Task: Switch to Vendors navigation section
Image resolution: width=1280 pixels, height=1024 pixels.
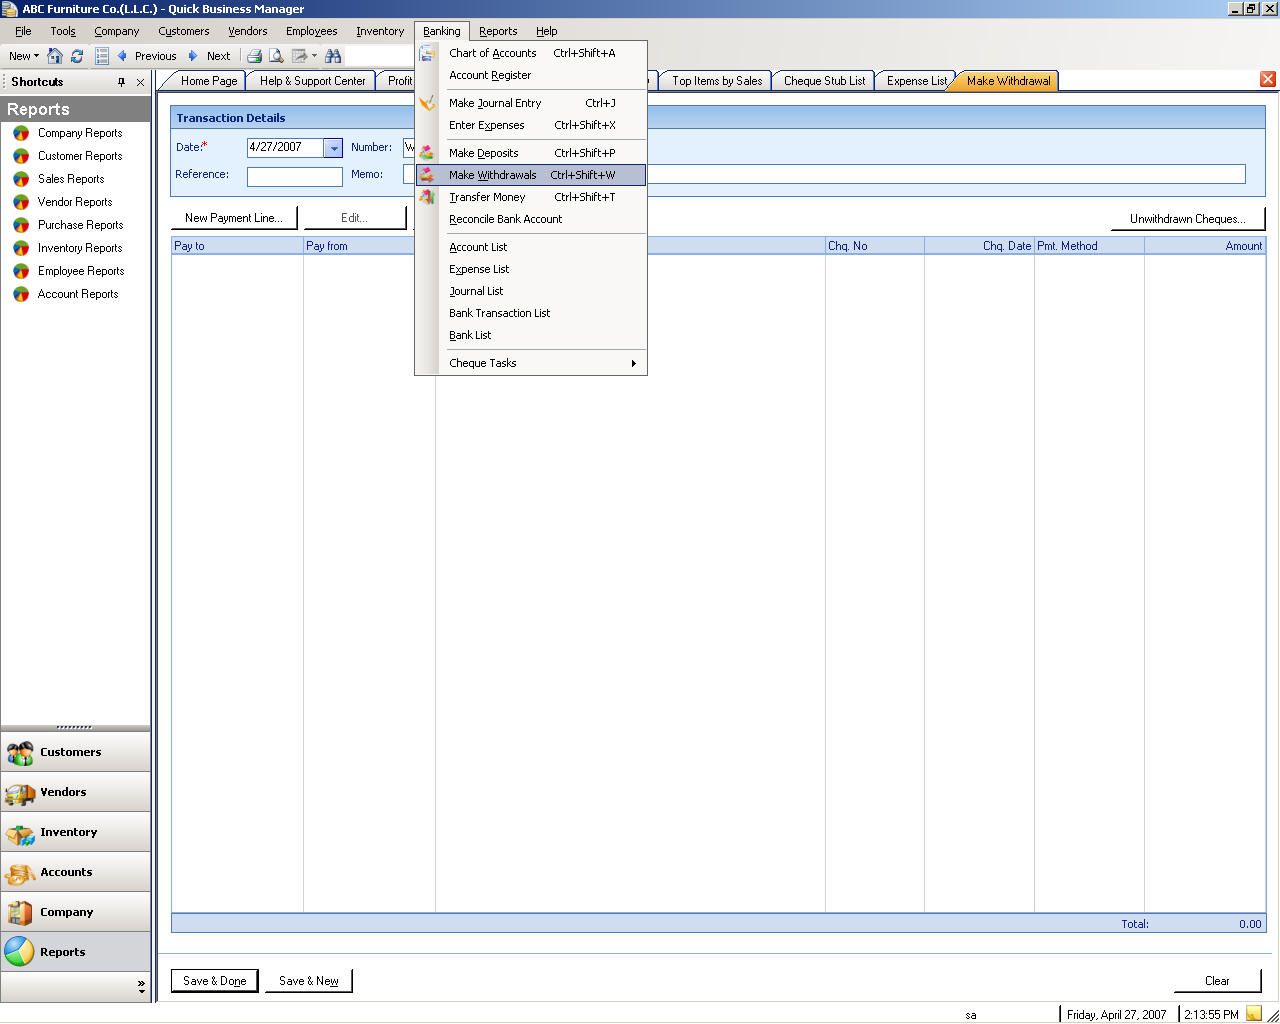Action: pyautogui.click(x=75, y=792)
